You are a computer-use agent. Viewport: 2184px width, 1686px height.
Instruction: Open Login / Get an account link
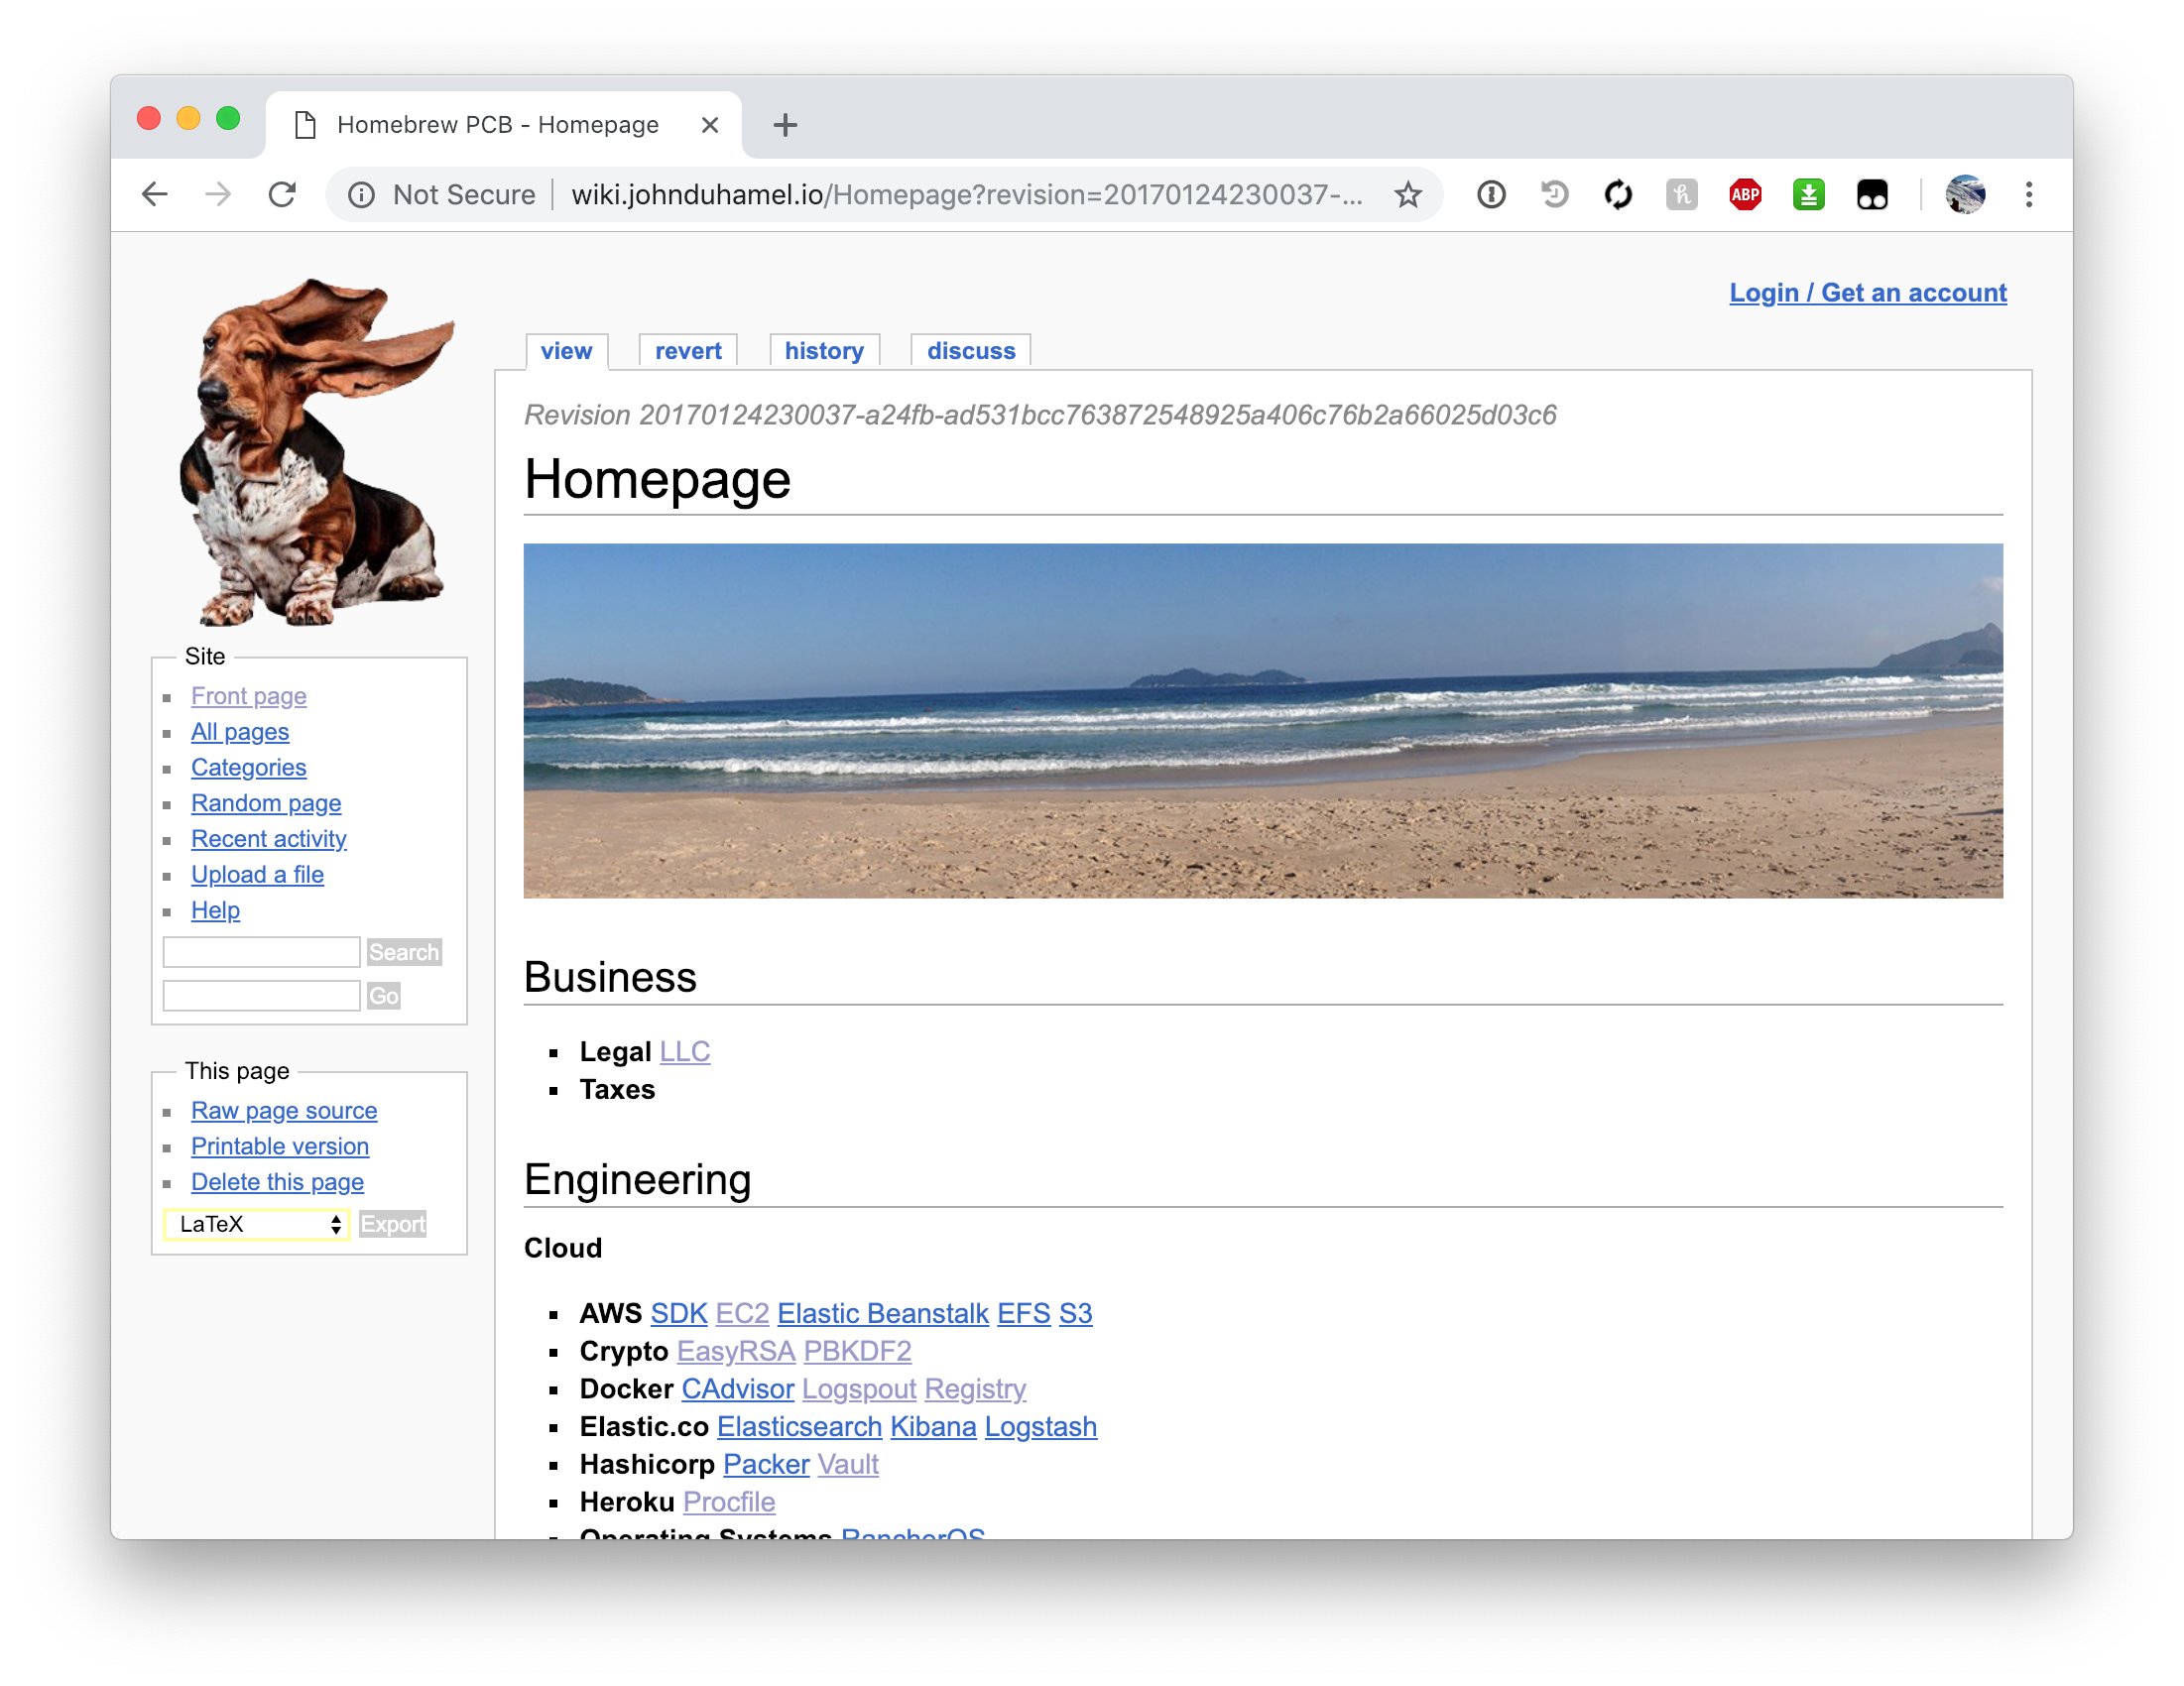(1867, 293)
